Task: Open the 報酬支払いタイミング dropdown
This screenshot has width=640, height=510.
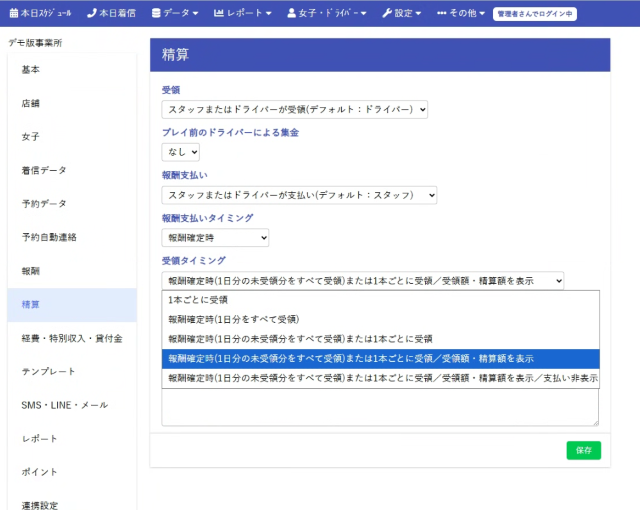Action: [215, 238]
